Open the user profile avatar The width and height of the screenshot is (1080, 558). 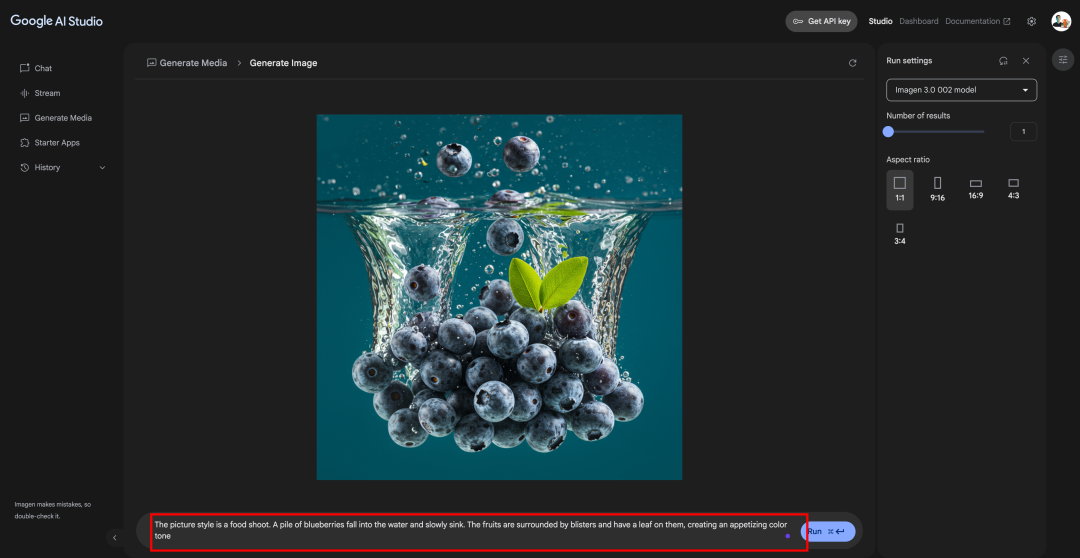pos(1061,21)
